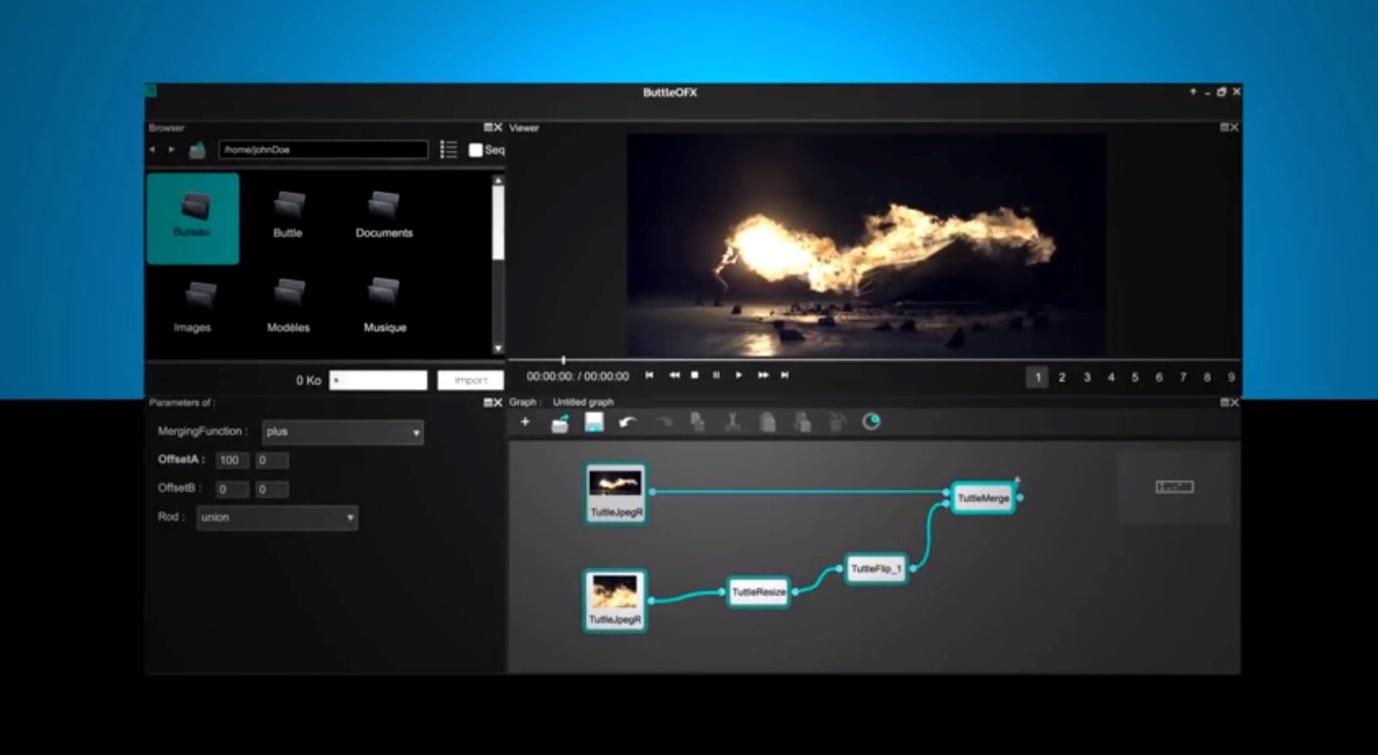Click the Import button

click(x=470, y=380)
